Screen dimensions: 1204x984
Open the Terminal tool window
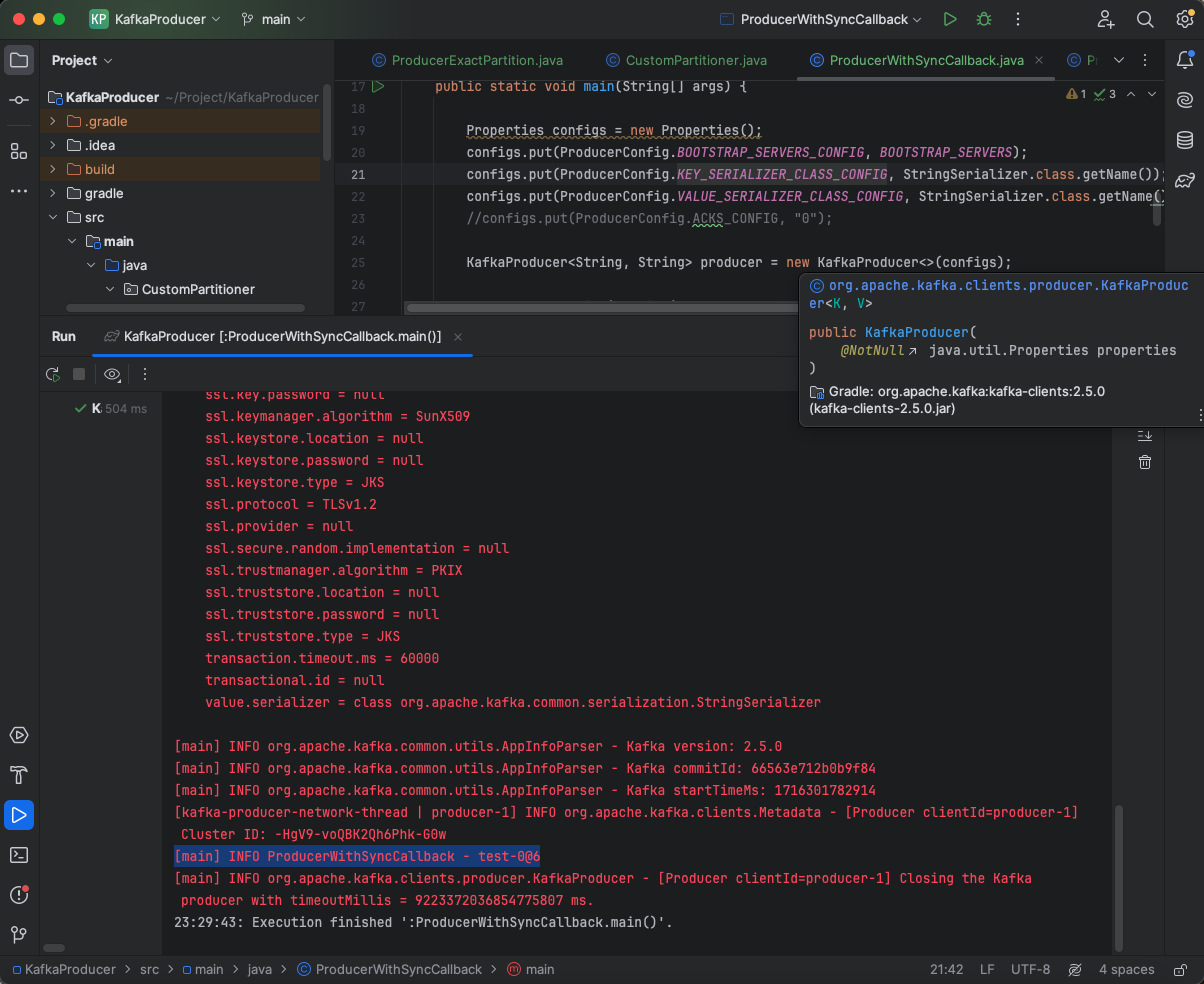coord(19,855)
